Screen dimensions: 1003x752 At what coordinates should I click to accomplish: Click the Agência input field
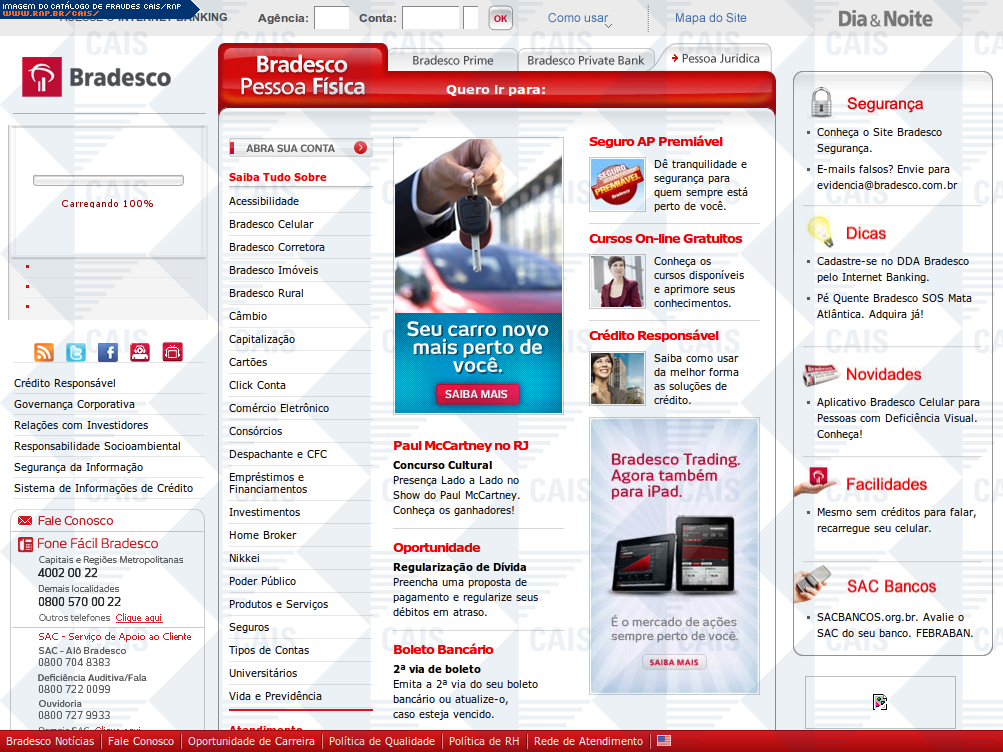332,18
